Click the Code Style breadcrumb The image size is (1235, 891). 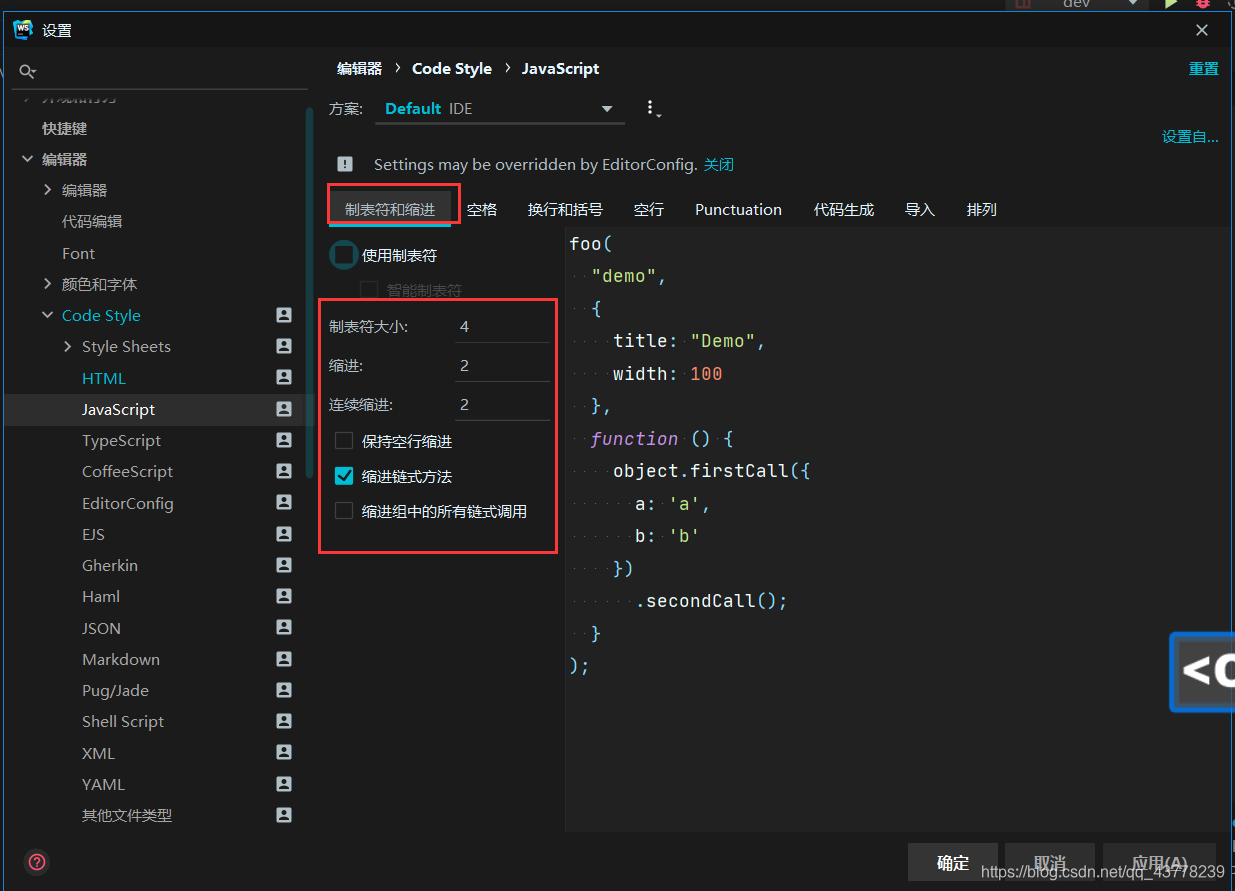(x=452, y=68)
